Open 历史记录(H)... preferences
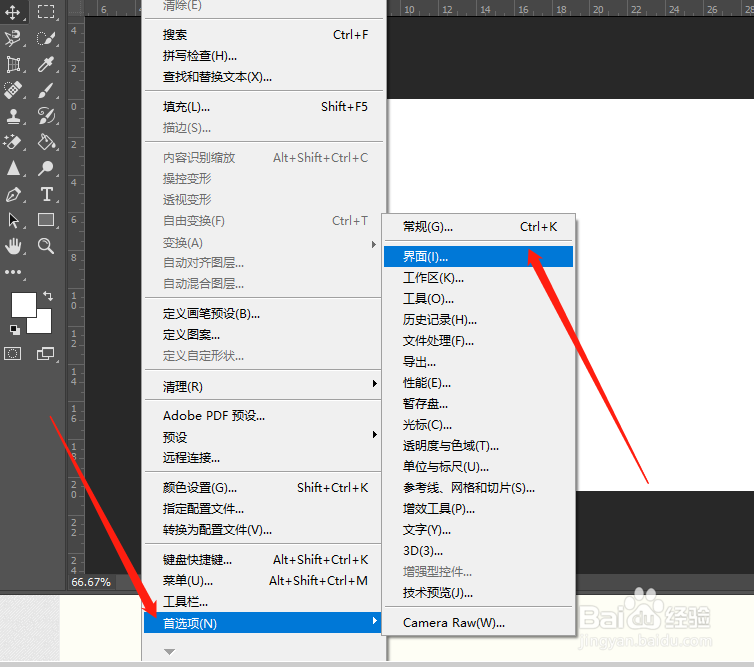Viewport: 754px width, 667px height. click(478, 320)
